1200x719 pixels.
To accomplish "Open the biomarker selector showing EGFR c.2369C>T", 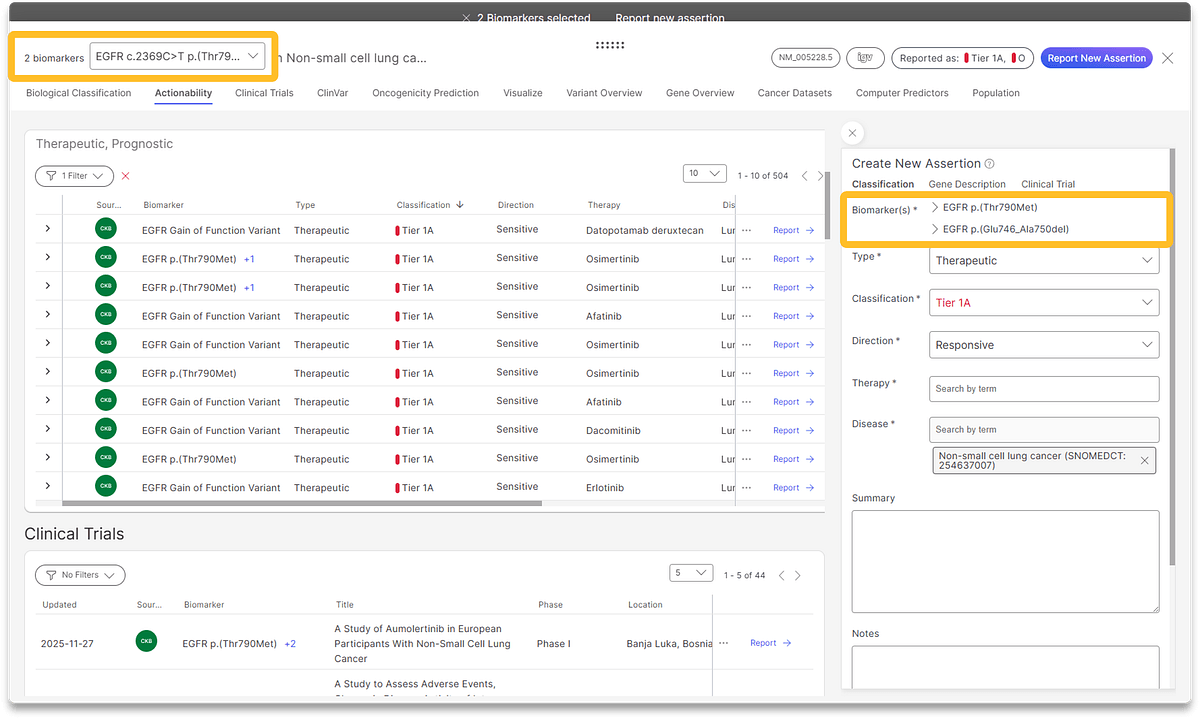I will pyautogui.click(x=177, y=57).
